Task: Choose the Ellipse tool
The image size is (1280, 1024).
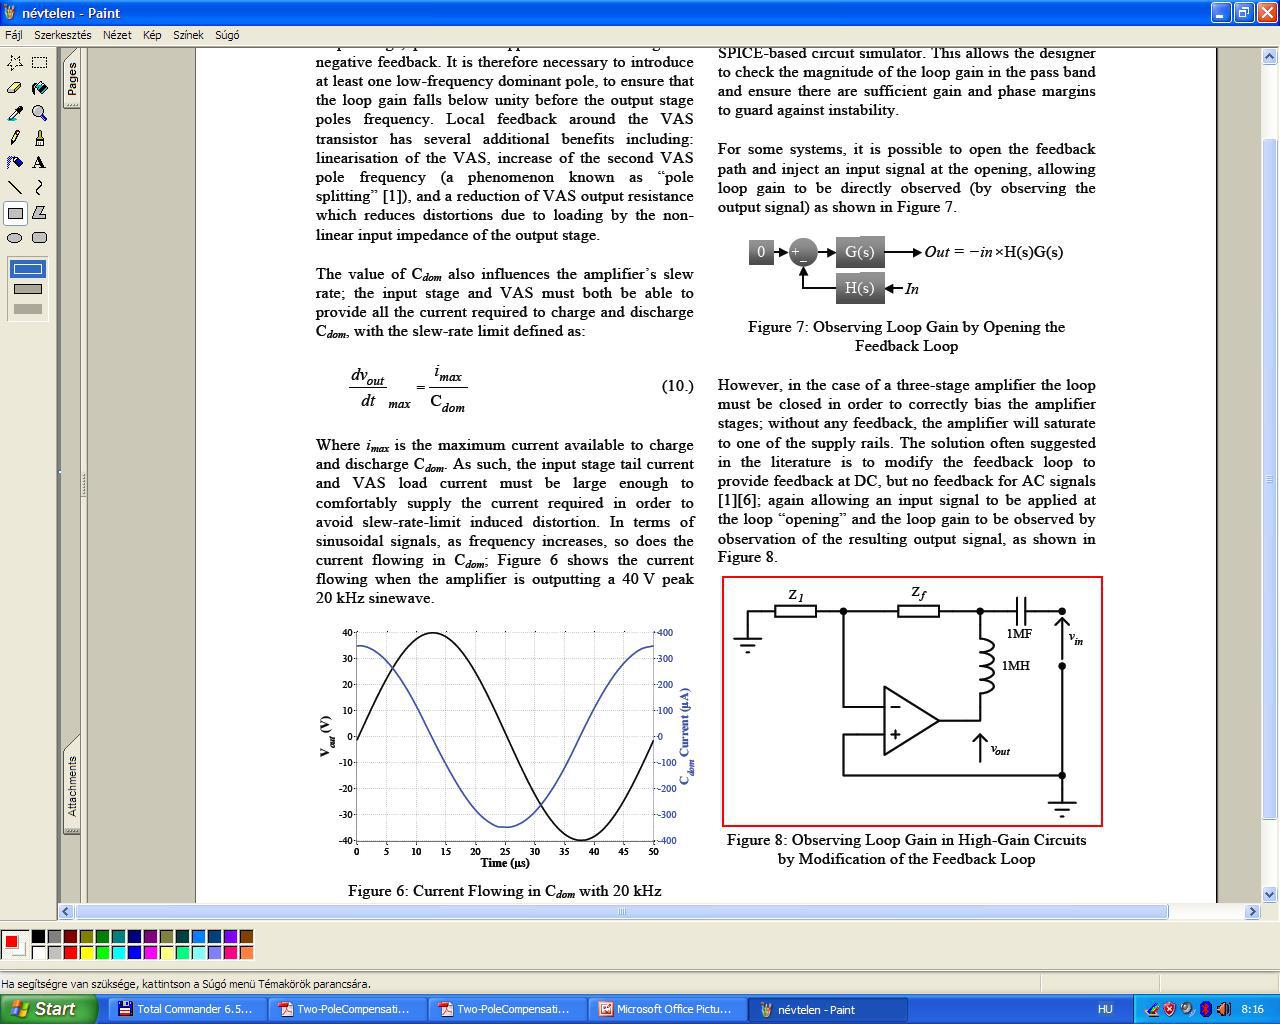Action: [15, 238]
